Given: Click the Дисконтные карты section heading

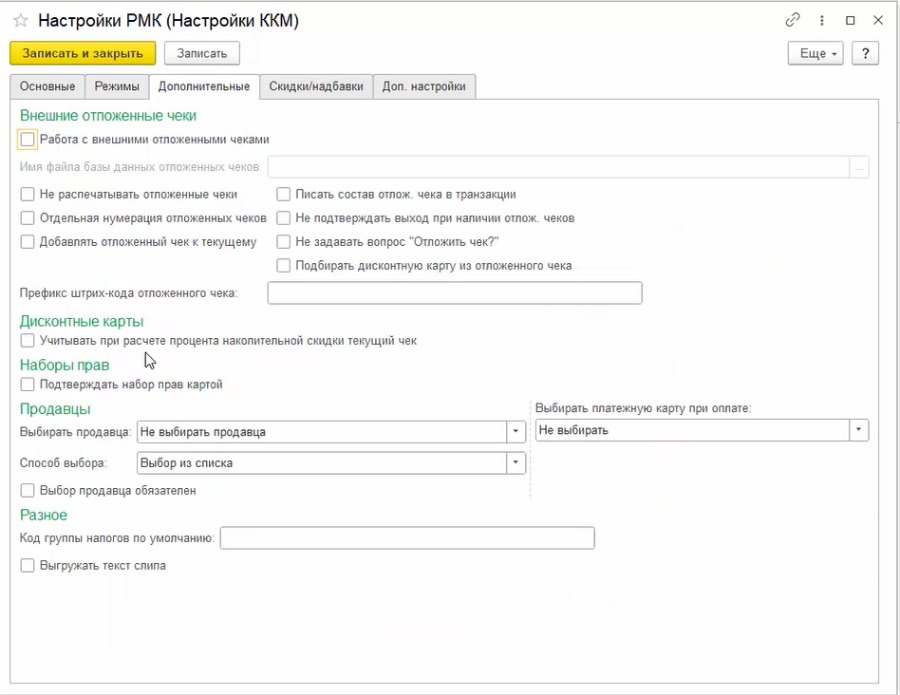Looking at the screenshot, I should pyautogui.click(x=82, y=321).
